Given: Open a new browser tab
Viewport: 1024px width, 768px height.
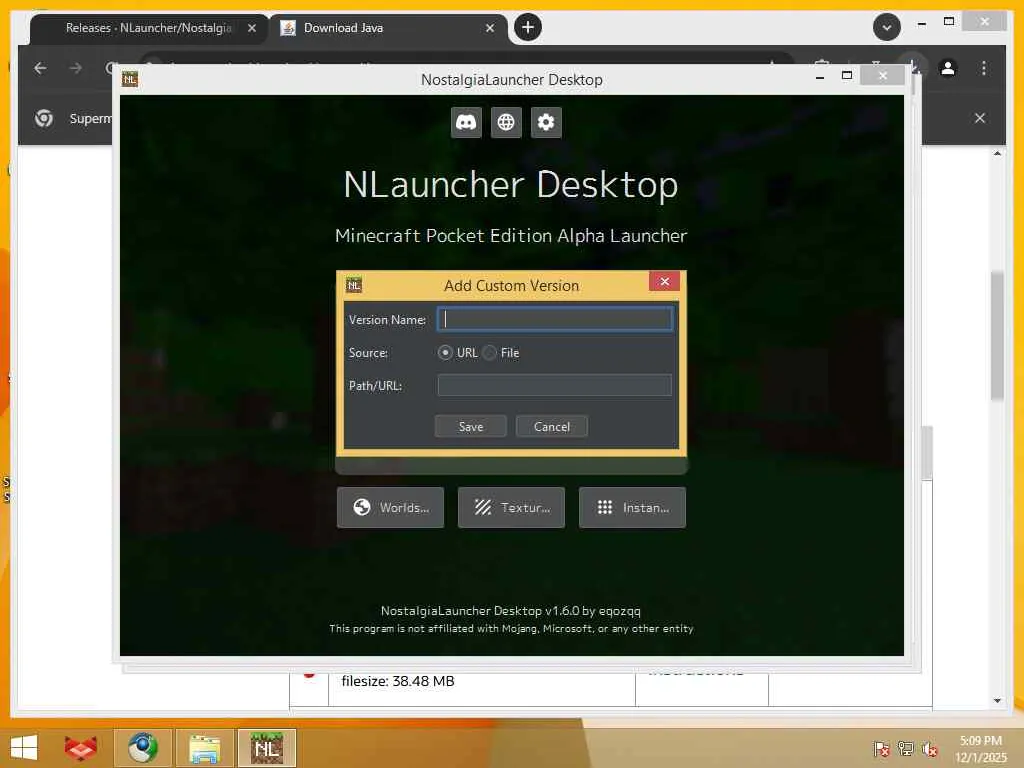Looking at the screenshot, I should coord(528,27).
